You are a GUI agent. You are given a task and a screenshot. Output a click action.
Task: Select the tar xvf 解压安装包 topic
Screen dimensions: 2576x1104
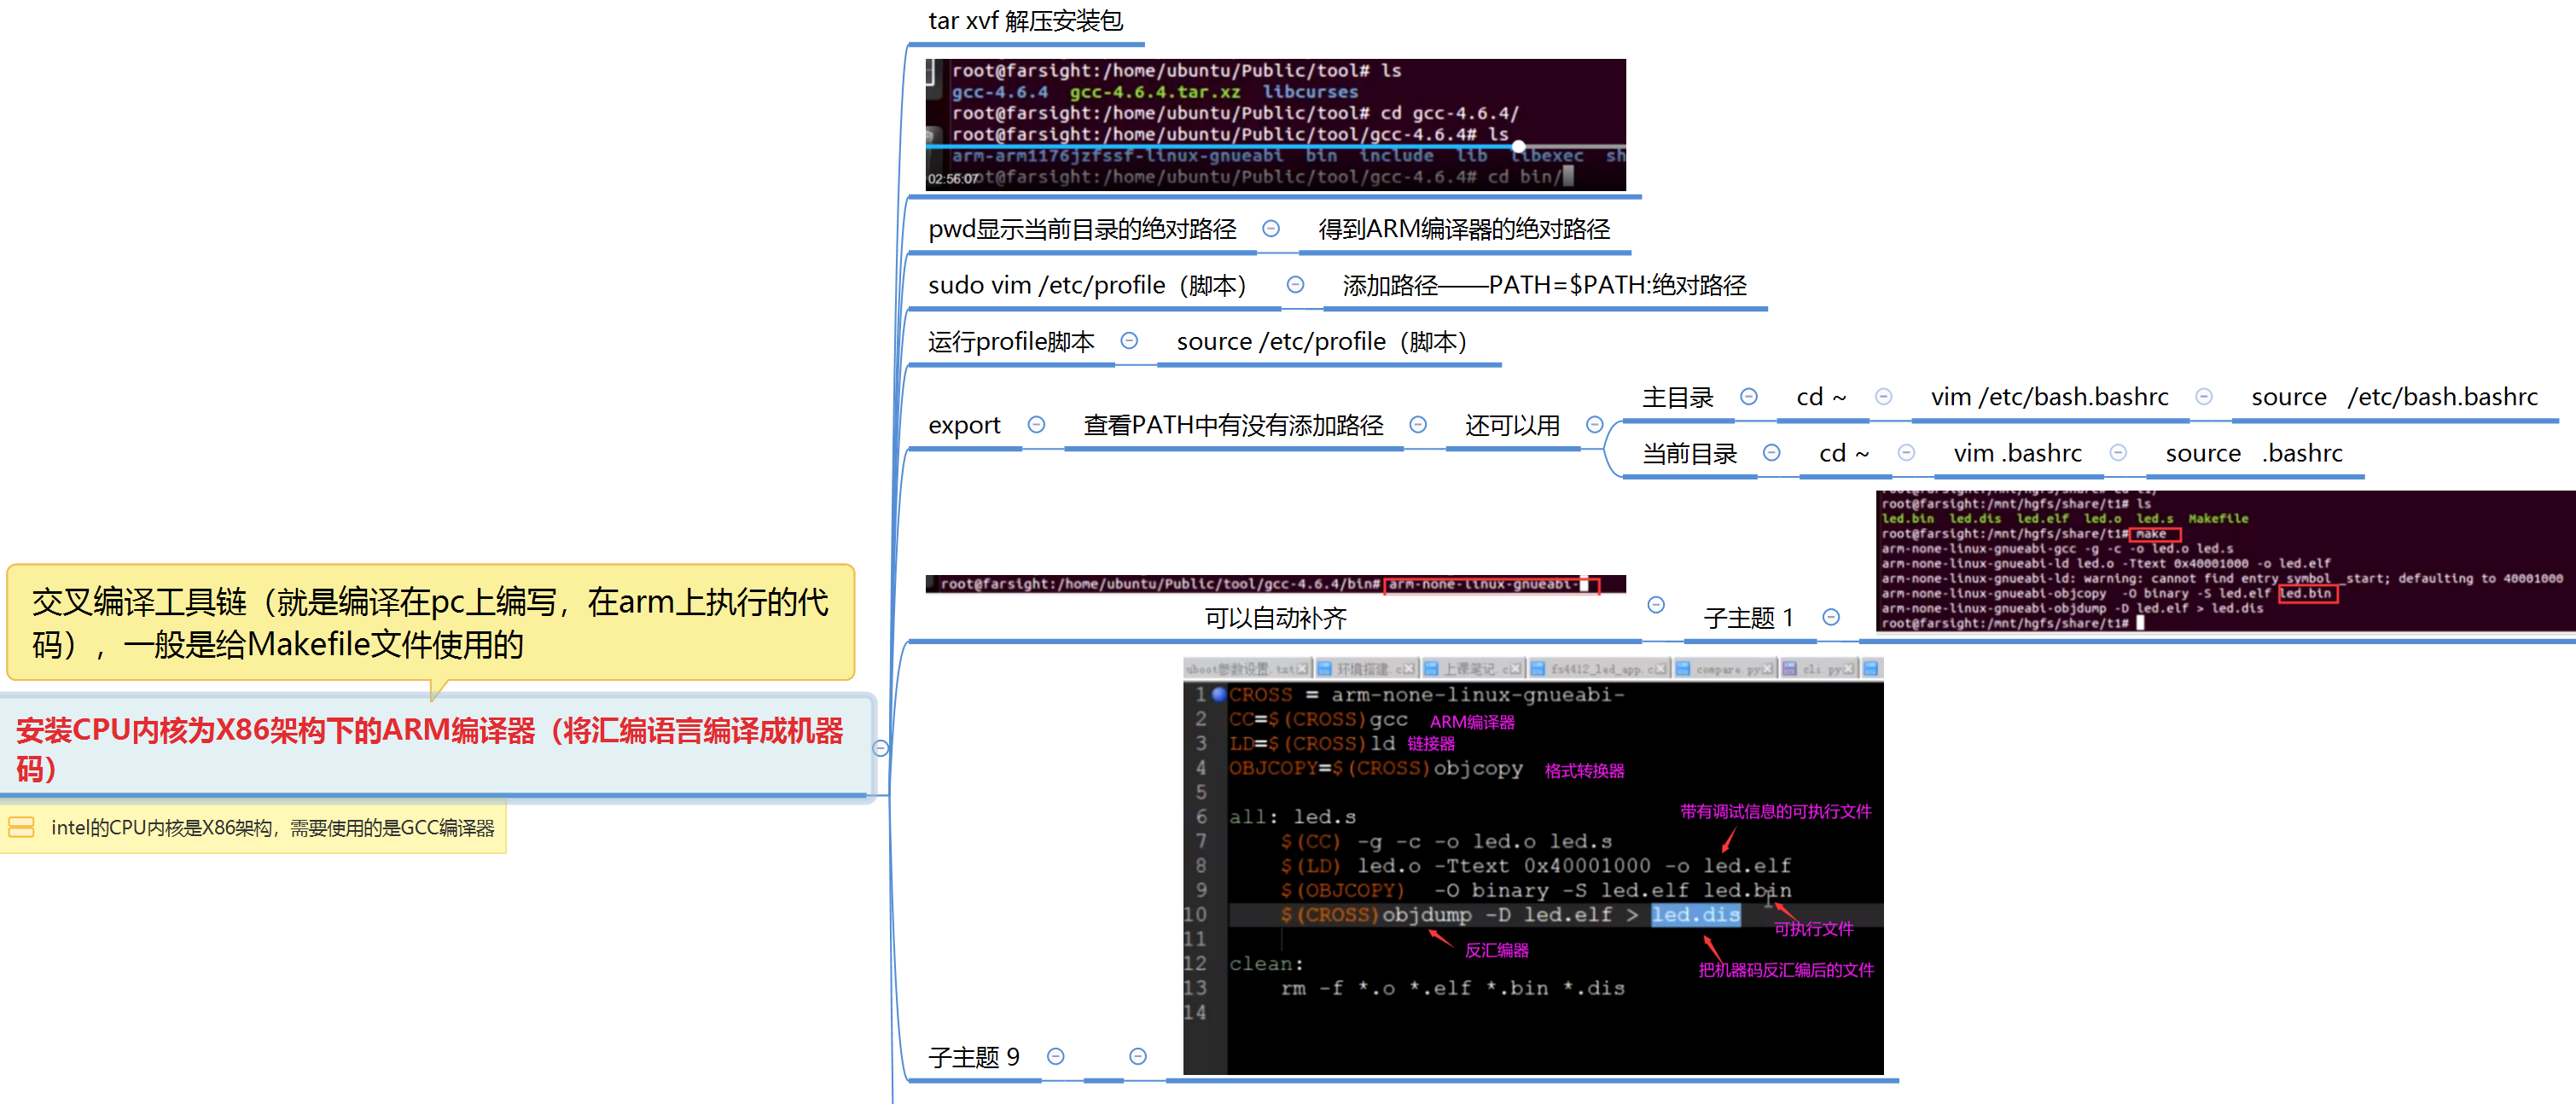point(1024,21)
